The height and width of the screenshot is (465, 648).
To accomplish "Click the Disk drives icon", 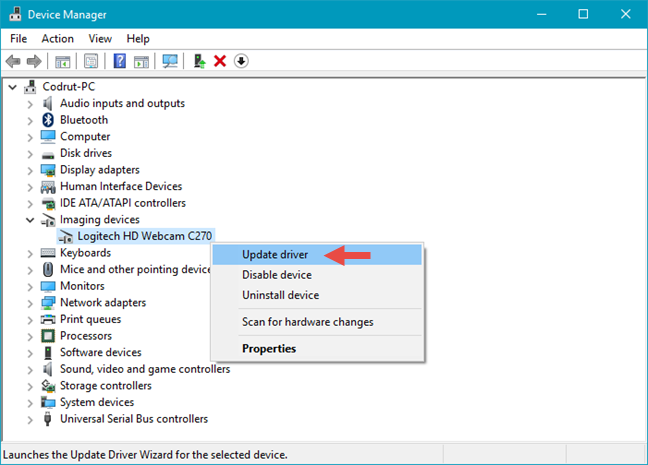I will coord(48,155).
